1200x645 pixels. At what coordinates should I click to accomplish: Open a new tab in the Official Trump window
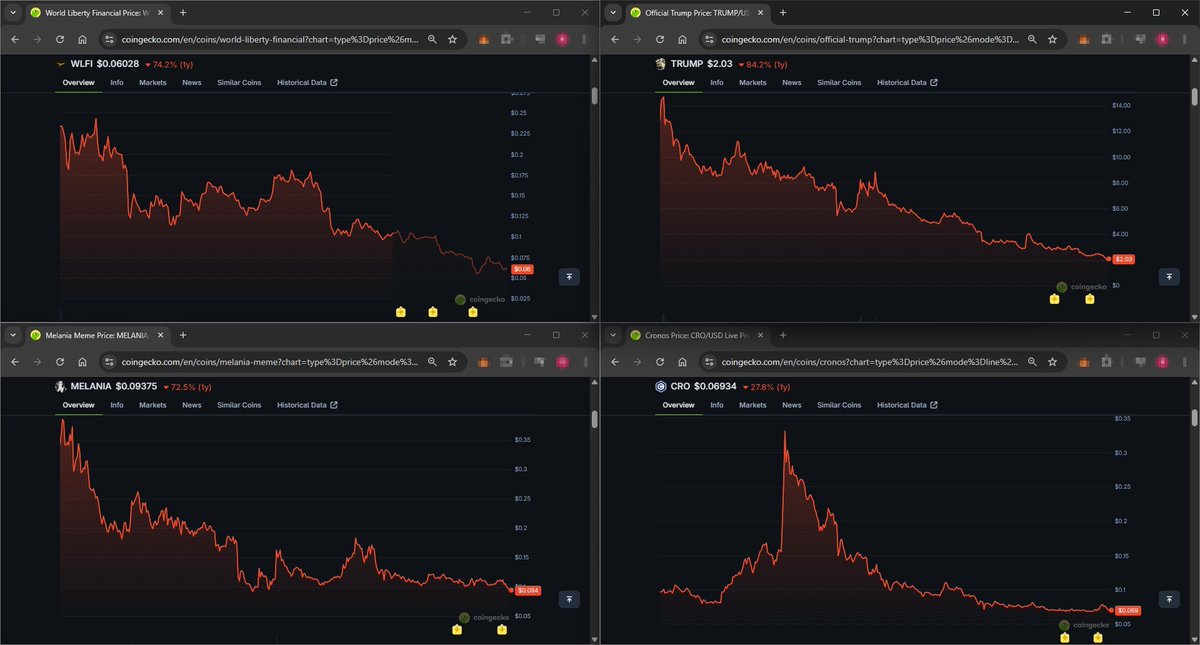(782, 13)
